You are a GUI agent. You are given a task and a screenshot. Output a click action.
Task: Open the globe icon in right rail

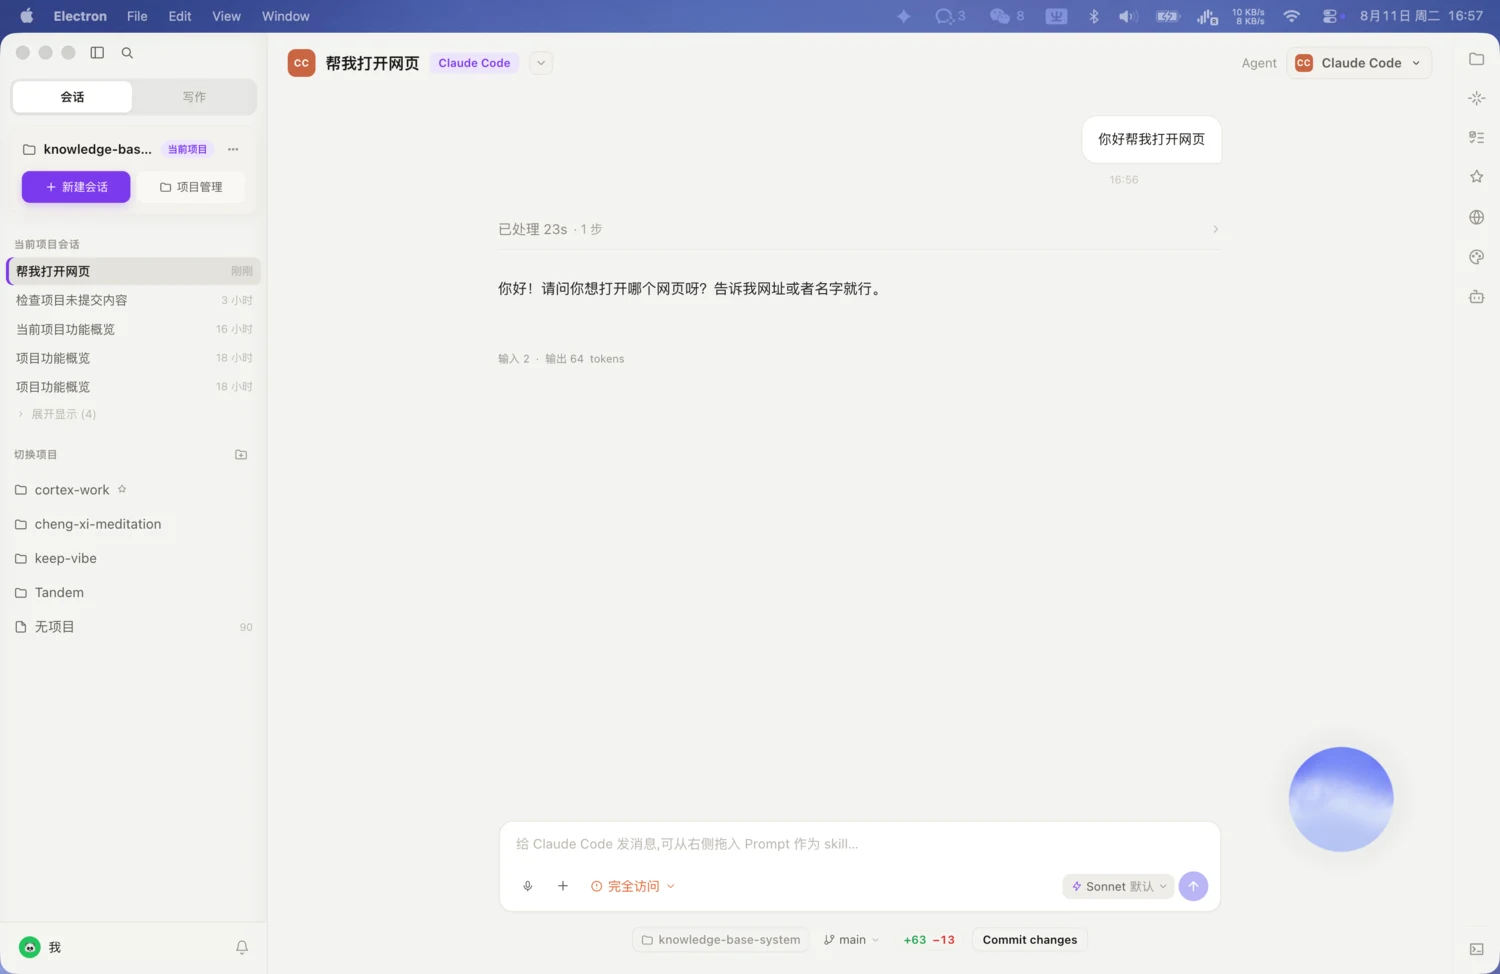coord(1476,217)
